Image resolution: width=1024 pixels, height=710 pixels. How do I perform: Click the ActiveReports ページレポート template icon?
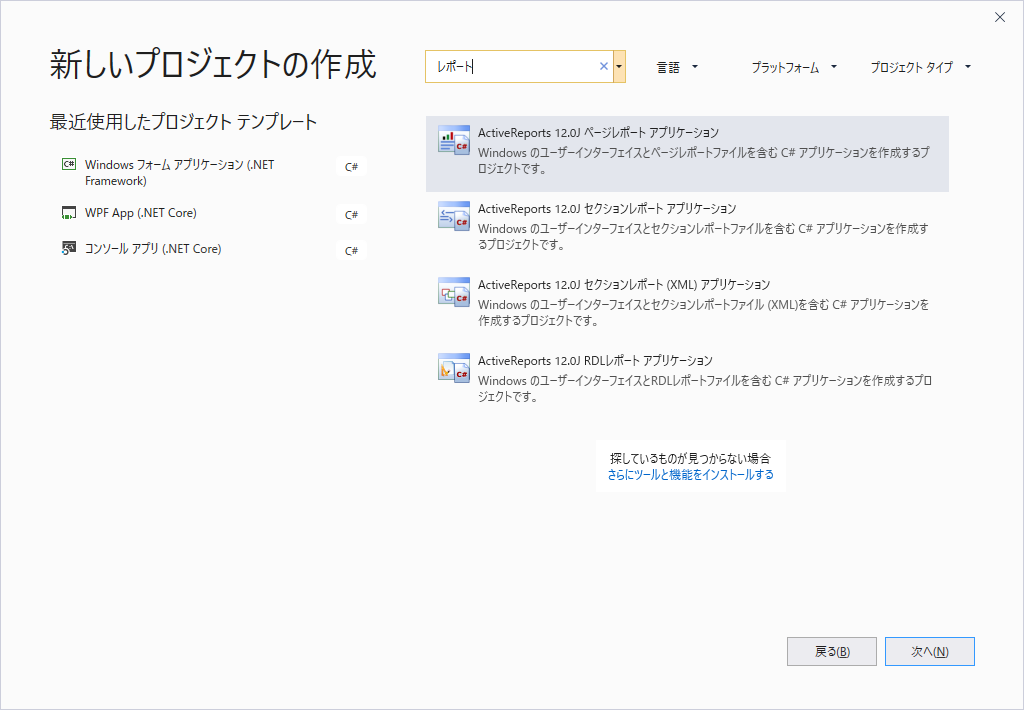pos(454,139)
